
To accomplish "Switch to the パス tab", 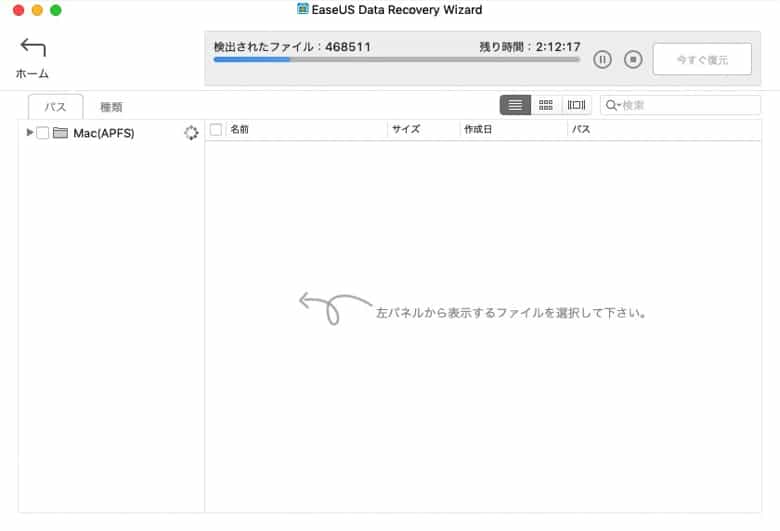I will click(x=55, y=107).
